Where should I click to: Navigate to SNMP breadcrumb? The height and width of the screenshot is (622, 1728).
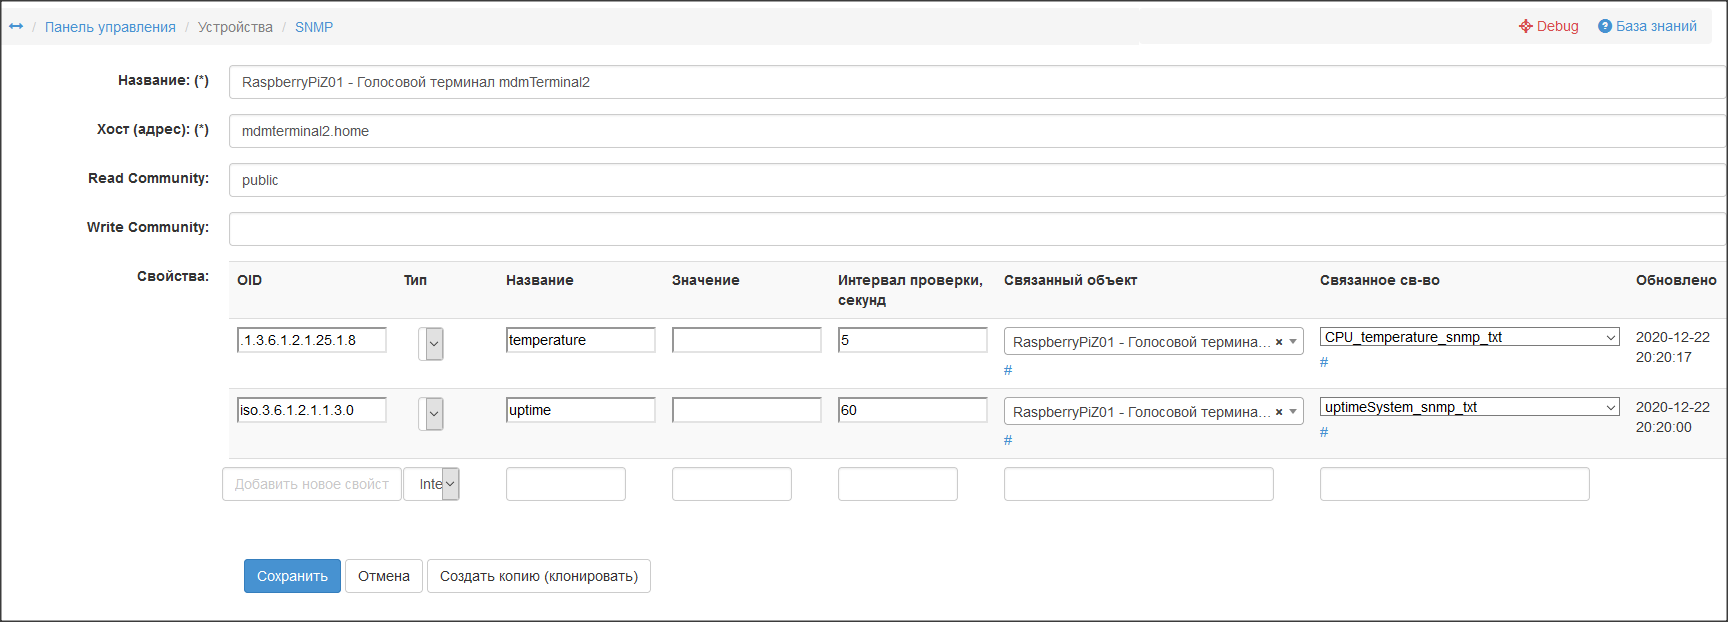pyautogui.click(x=314, y=27)
